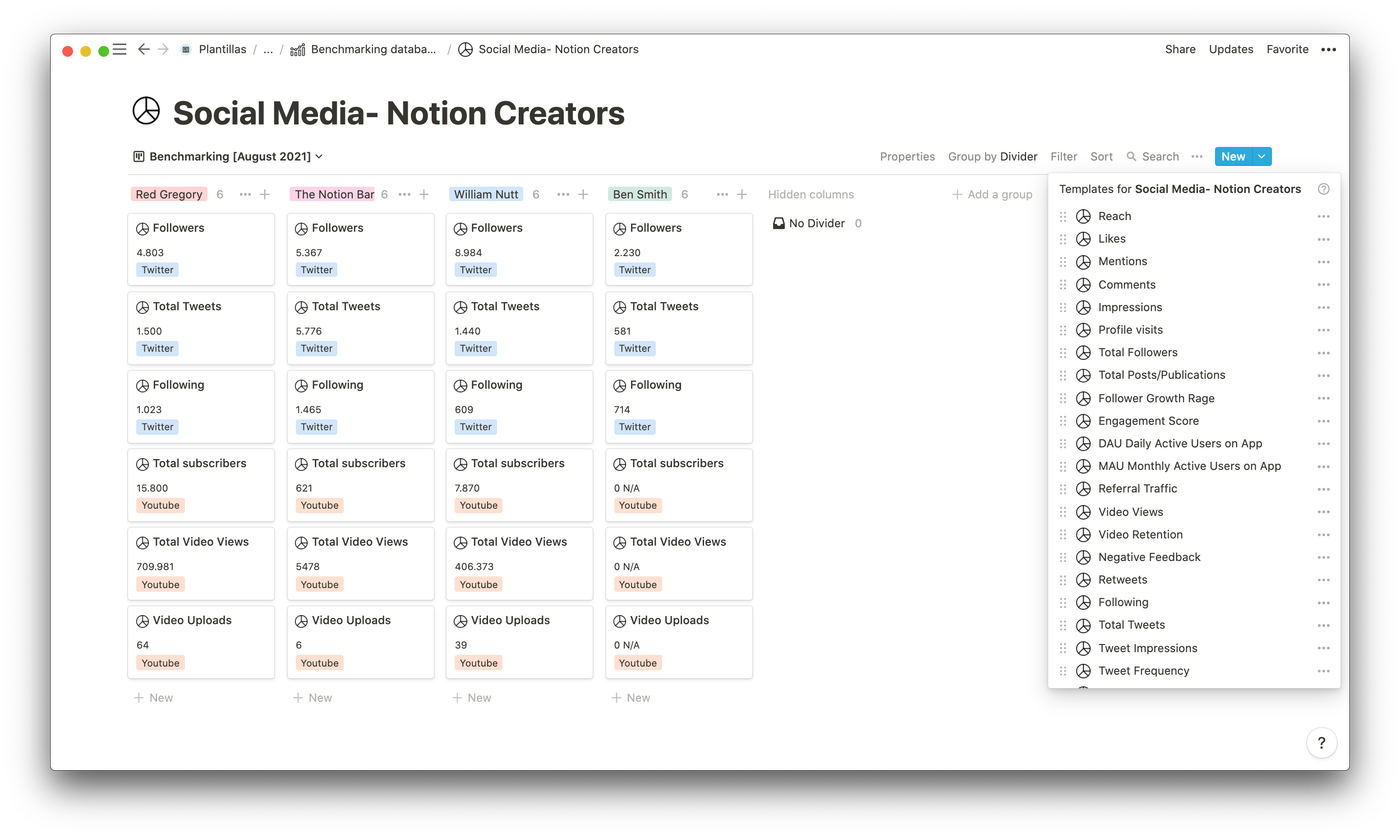Go forward with the right arrow

coord(163,49)
